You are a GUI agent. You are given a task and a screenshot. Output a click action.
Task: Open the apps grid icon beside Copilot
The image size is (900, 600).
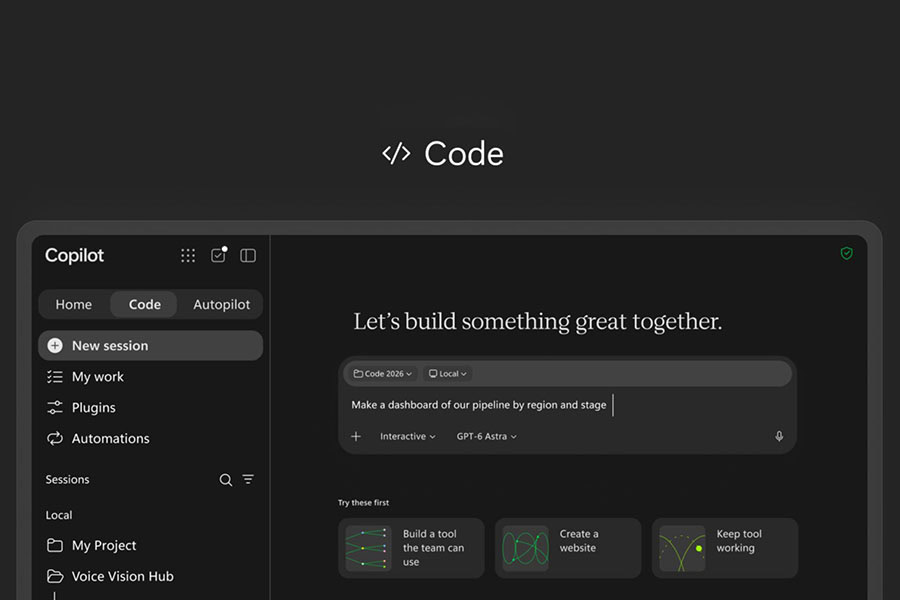(188, 256)
